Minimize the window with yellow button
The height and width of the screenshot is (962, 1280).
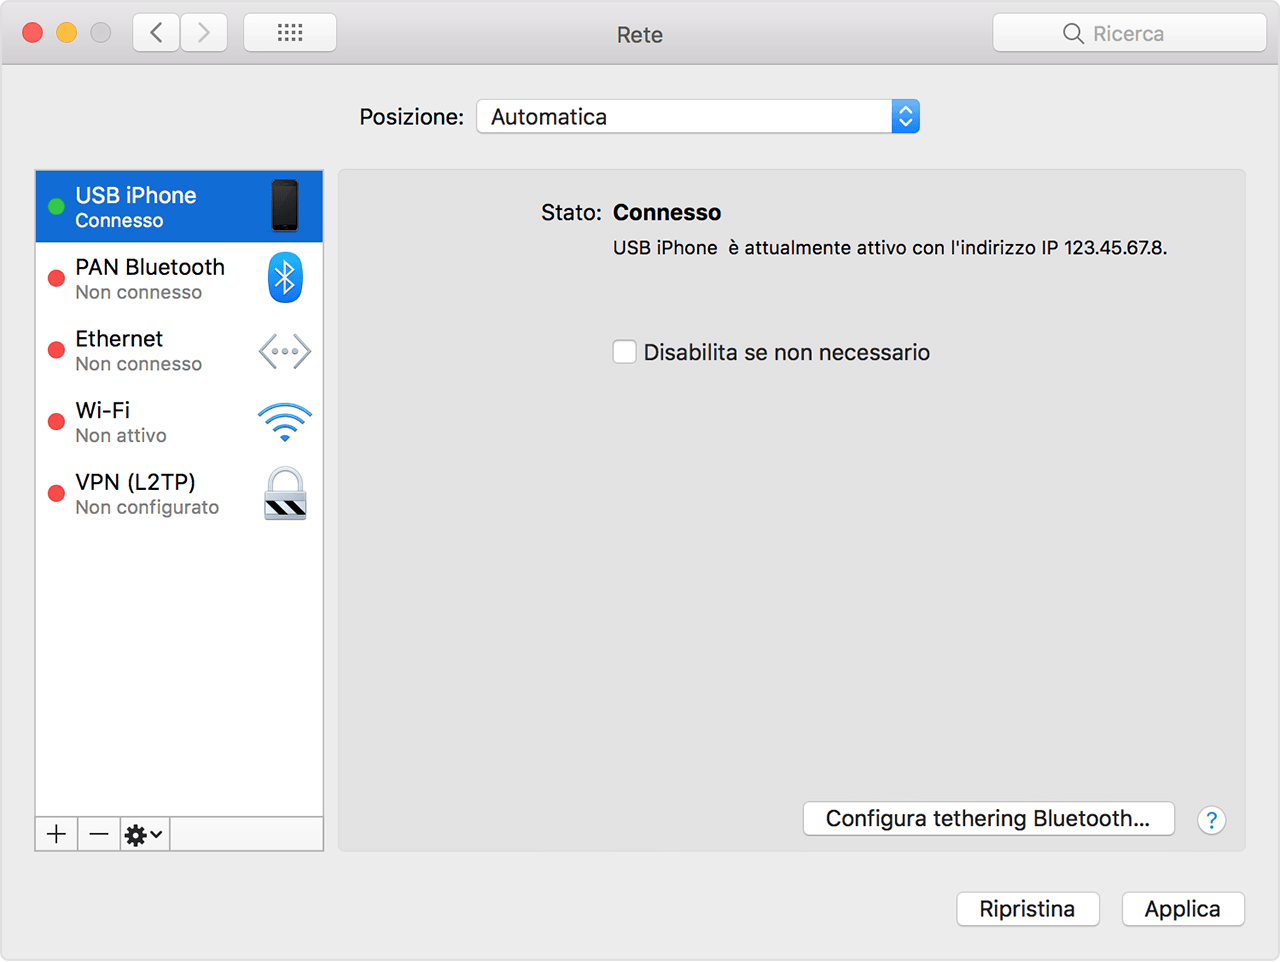66,33
